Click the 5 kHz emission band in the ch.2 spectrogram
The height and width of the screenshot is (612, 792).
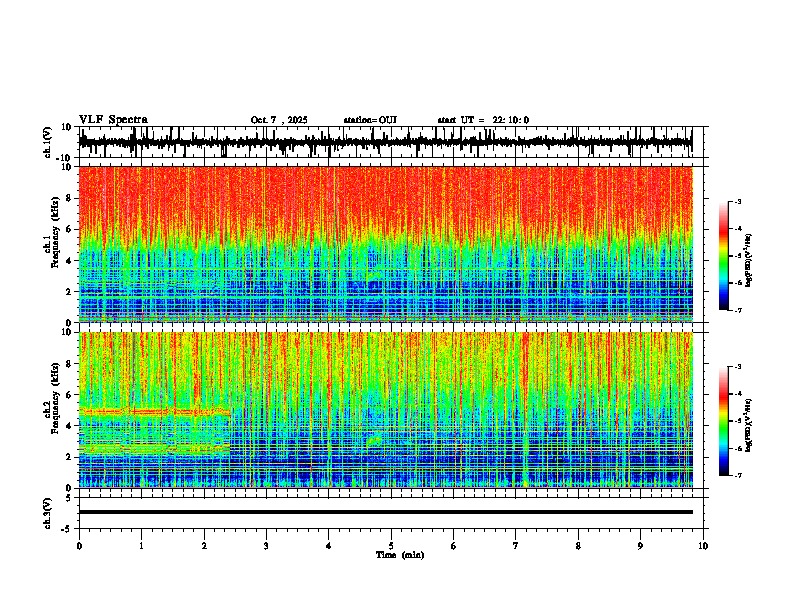(154, 412)
